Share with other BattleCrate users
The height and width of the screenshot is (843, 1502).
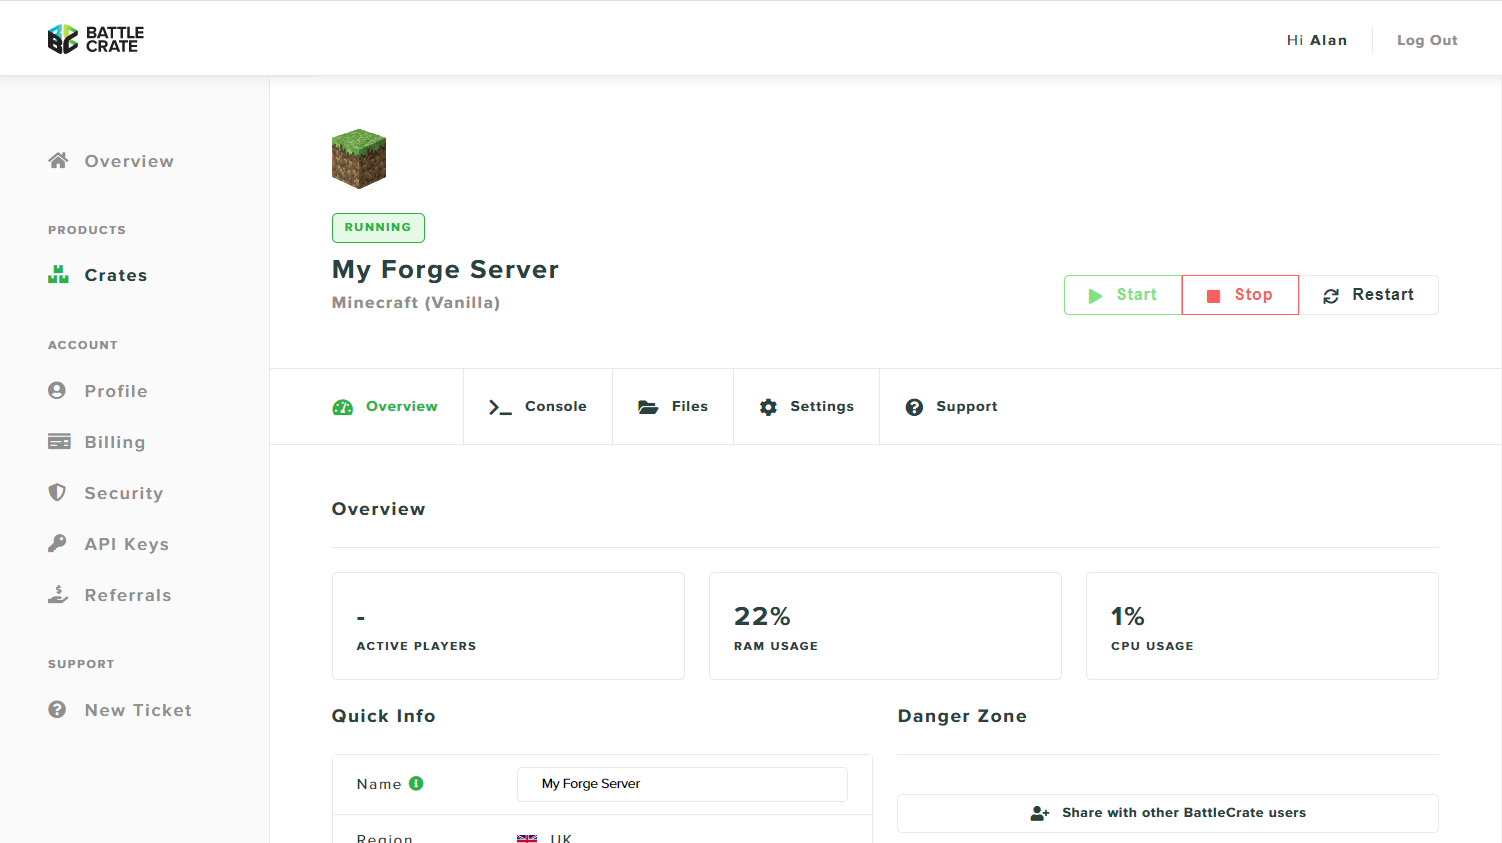click(x=1168, y=813)
